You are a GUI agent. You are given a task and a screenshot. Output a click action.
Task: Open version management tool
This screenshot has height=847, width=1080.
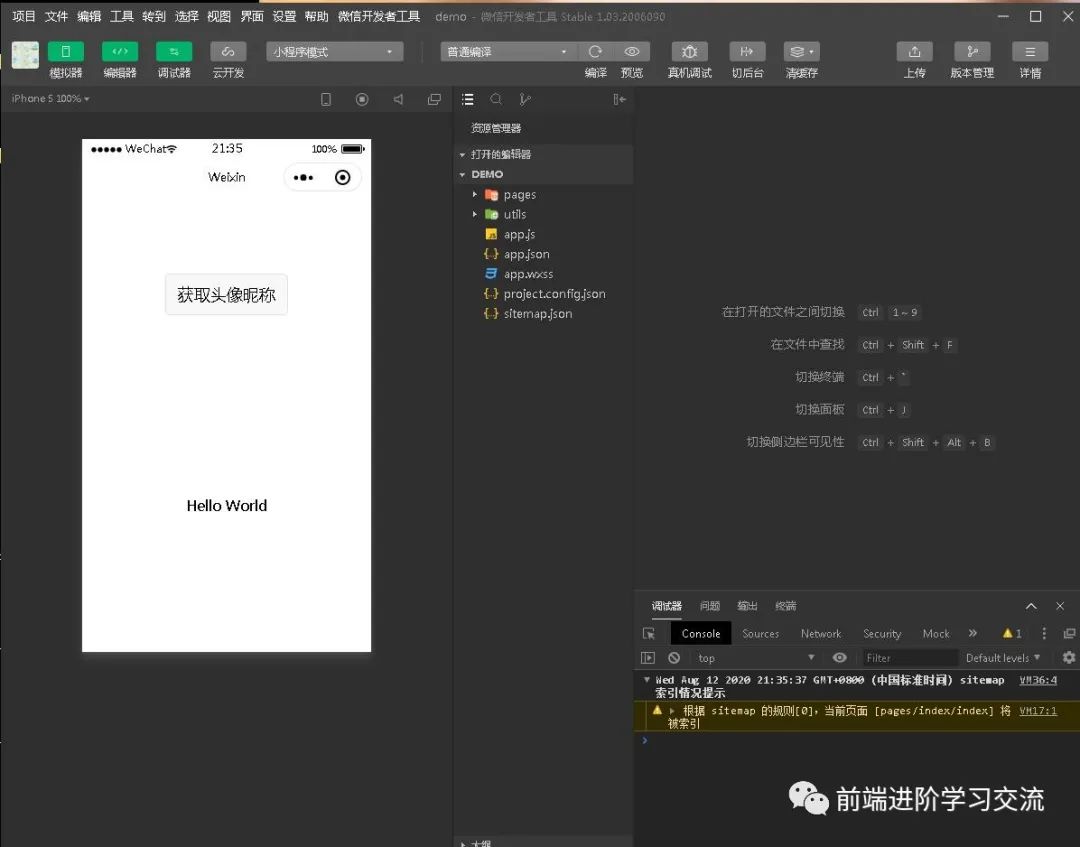[971, 52]
